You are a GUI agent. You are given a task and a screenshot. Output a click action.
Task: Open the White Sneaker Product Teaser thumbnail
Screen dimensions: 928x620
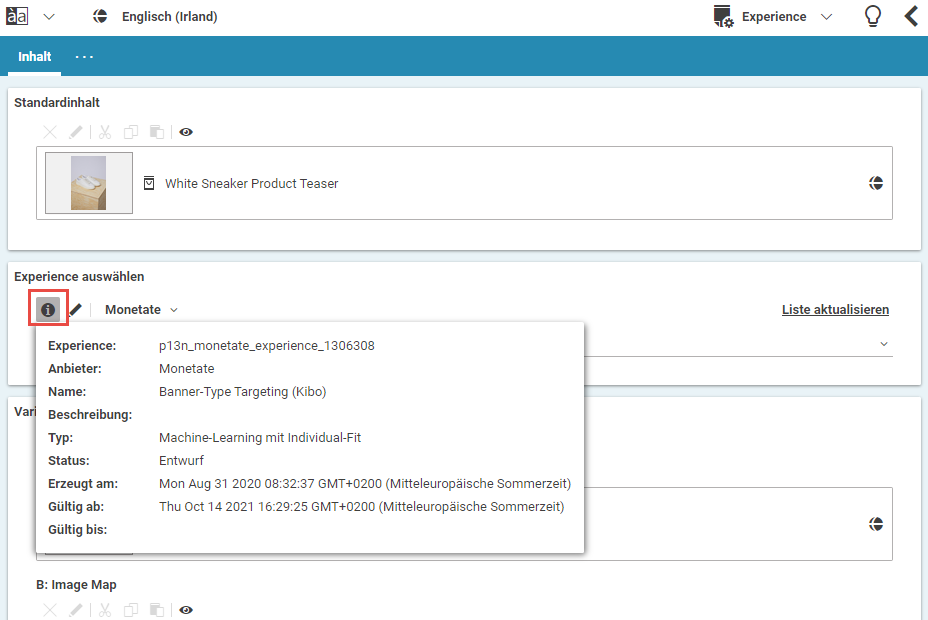pos(89,183)
